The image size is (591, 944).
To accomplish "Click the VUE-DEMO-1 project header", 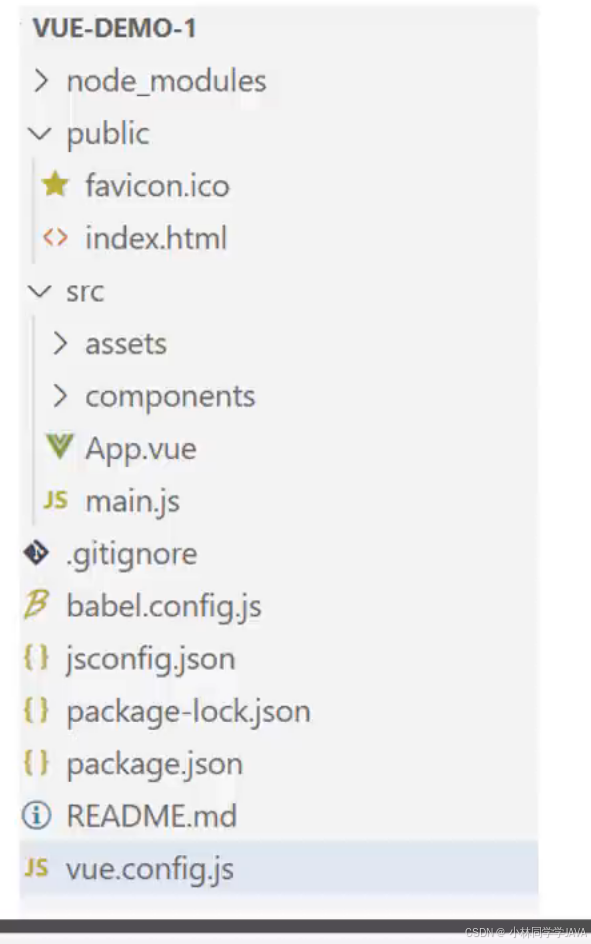I will pyautogui.click(x=114, y=28).
